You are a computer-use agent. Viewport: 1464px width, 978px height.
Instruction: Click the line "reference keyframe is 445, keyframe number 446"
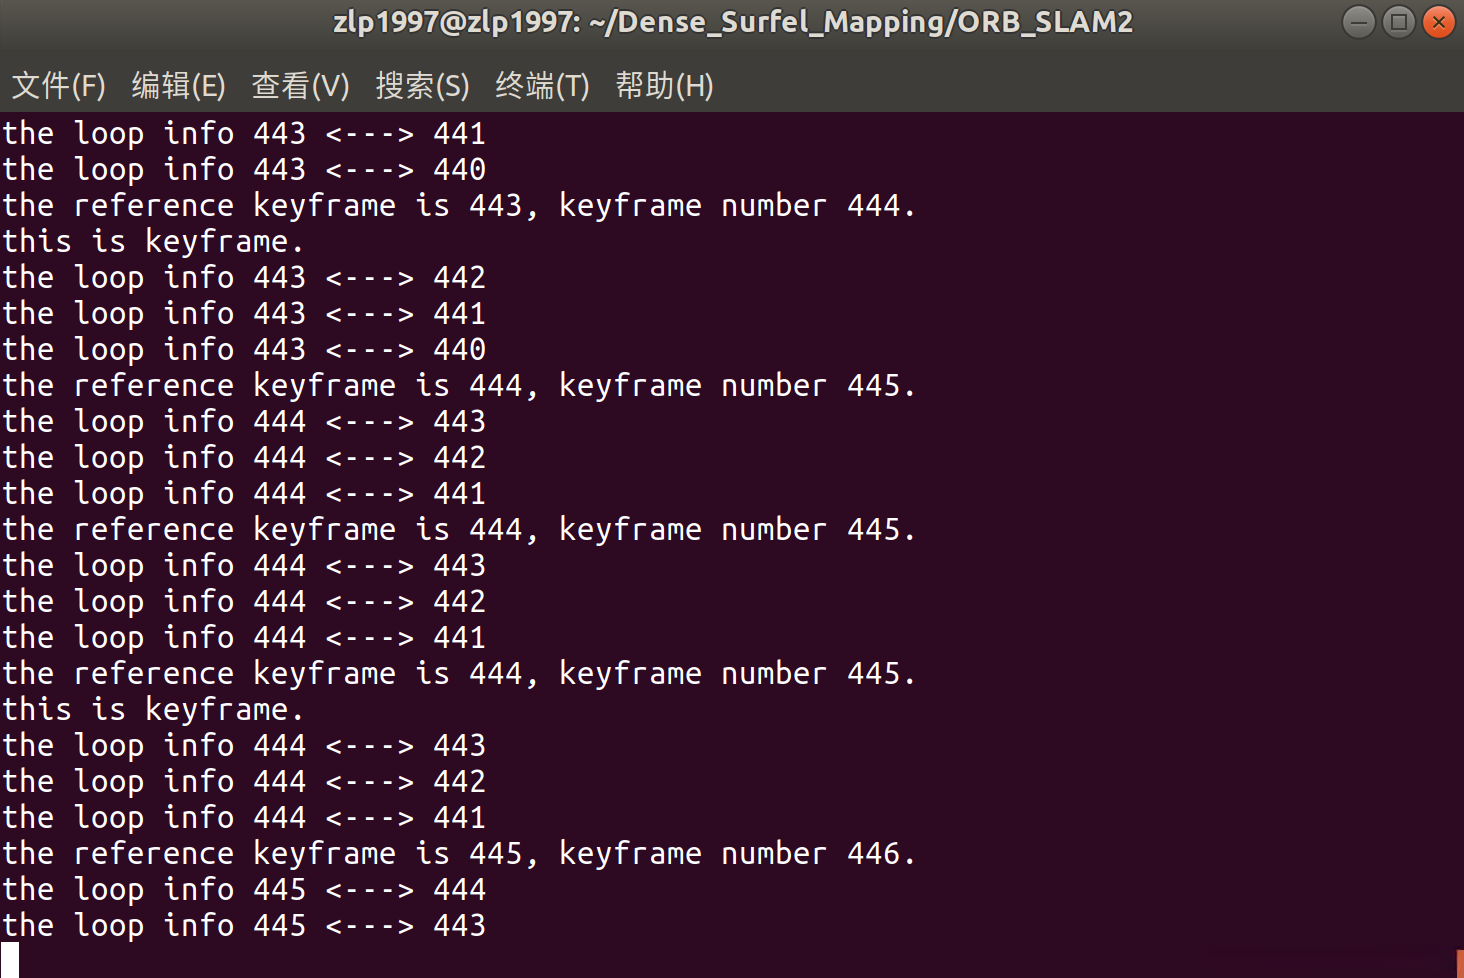458,854
